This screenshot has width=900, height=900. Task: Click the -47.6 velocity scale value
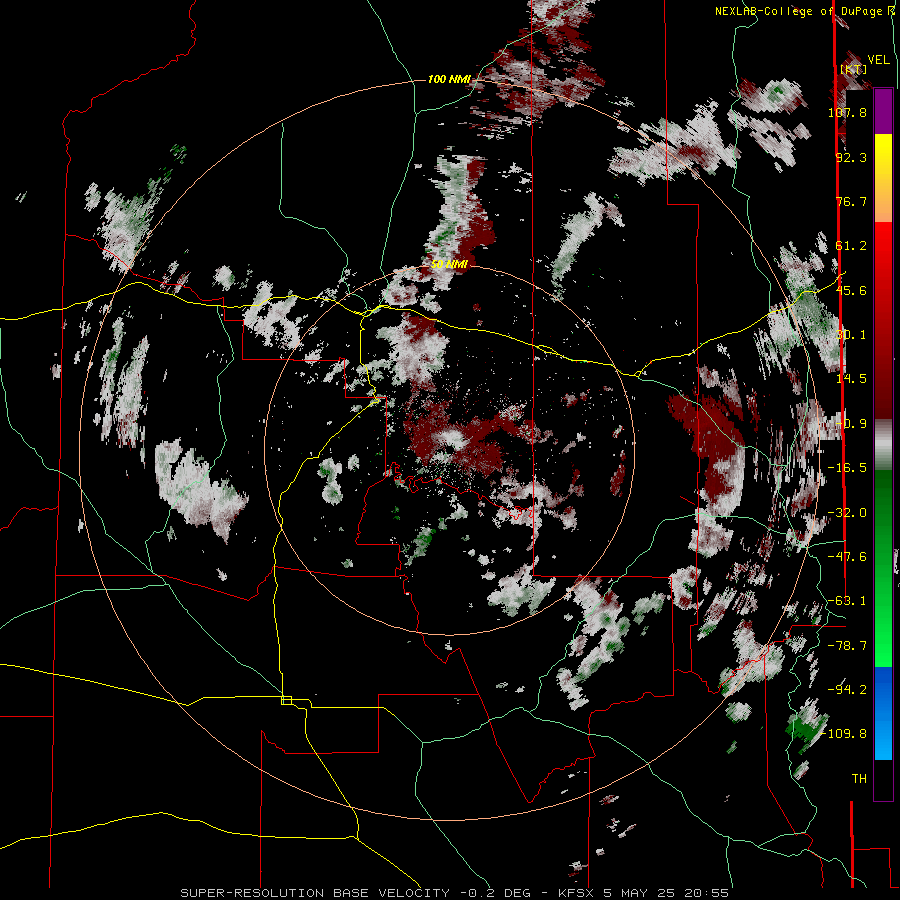pos(847,557)
